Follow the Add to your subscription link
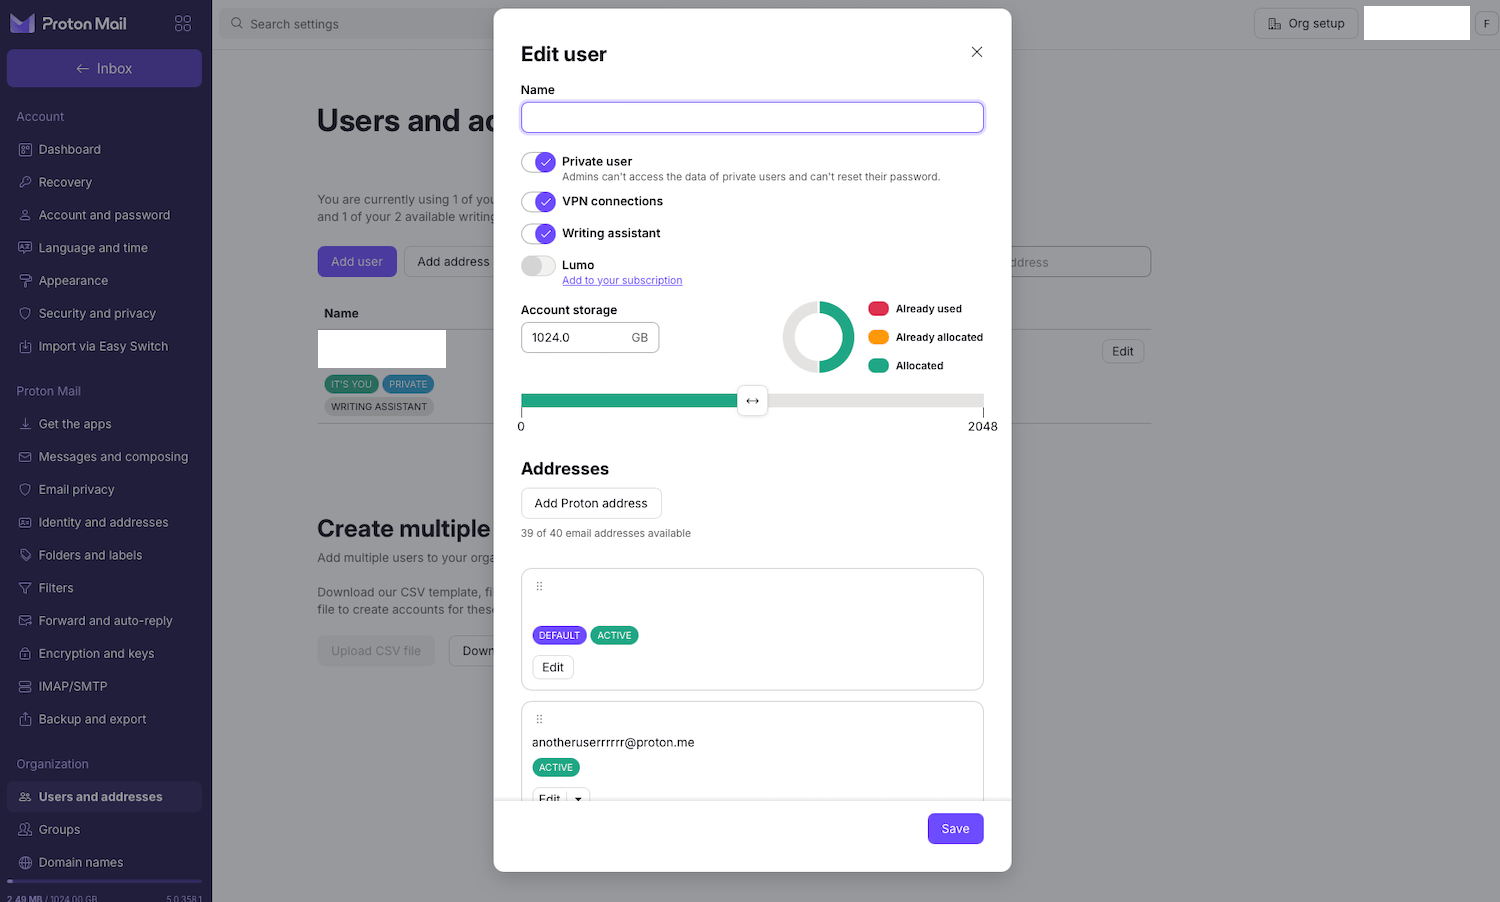This screenshot has height=902, width=1500. 622,281
